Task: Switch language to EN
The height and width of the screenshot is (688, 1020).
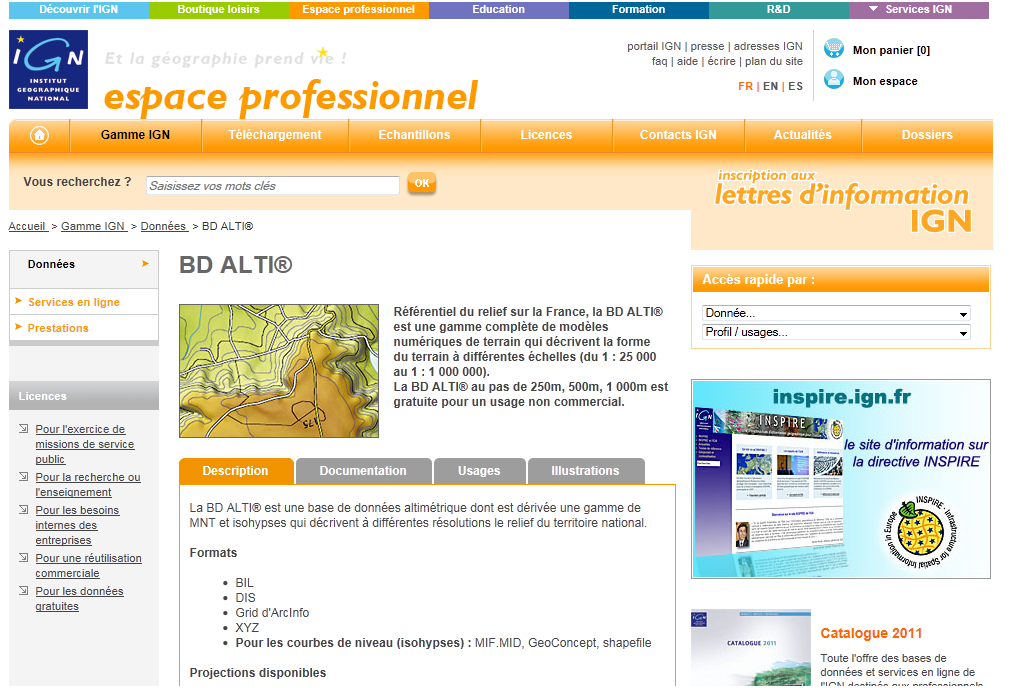Action: point(770,86)
